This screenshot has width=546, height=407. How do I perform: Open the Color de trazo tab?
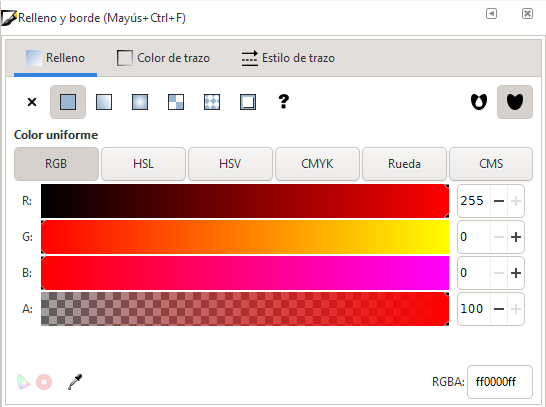point(163,58)
